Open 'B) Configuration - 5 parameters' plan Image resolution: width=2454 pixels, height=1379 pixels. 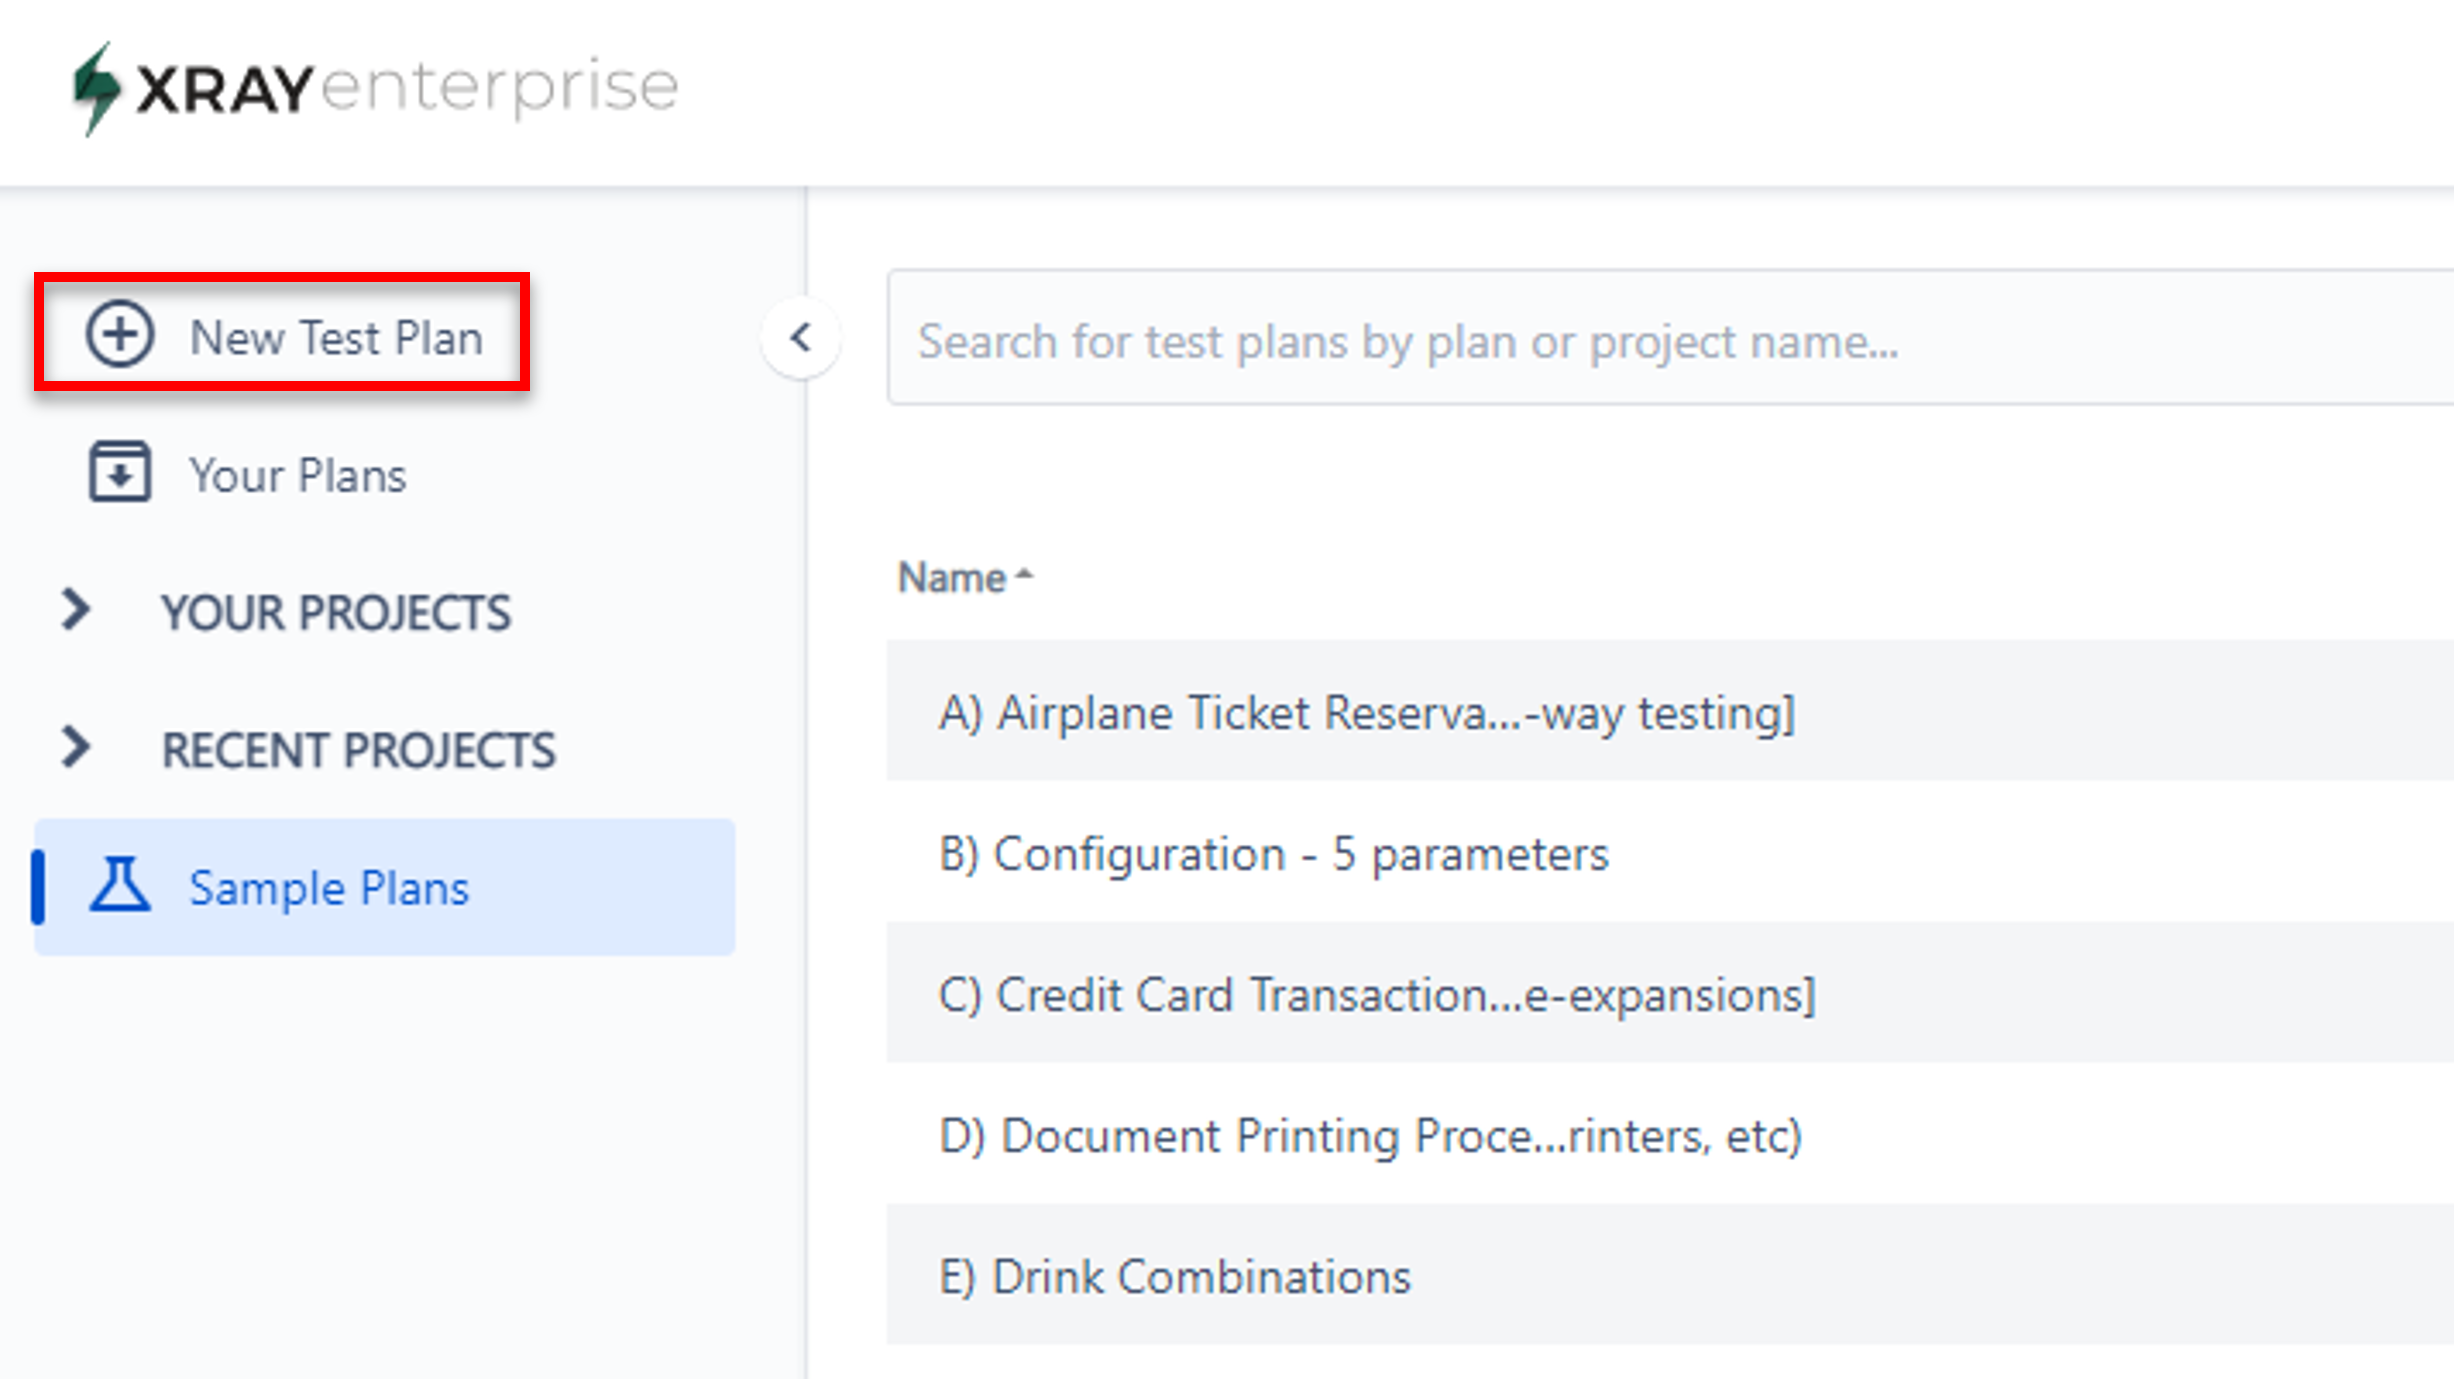click(x=1670, y=852)
